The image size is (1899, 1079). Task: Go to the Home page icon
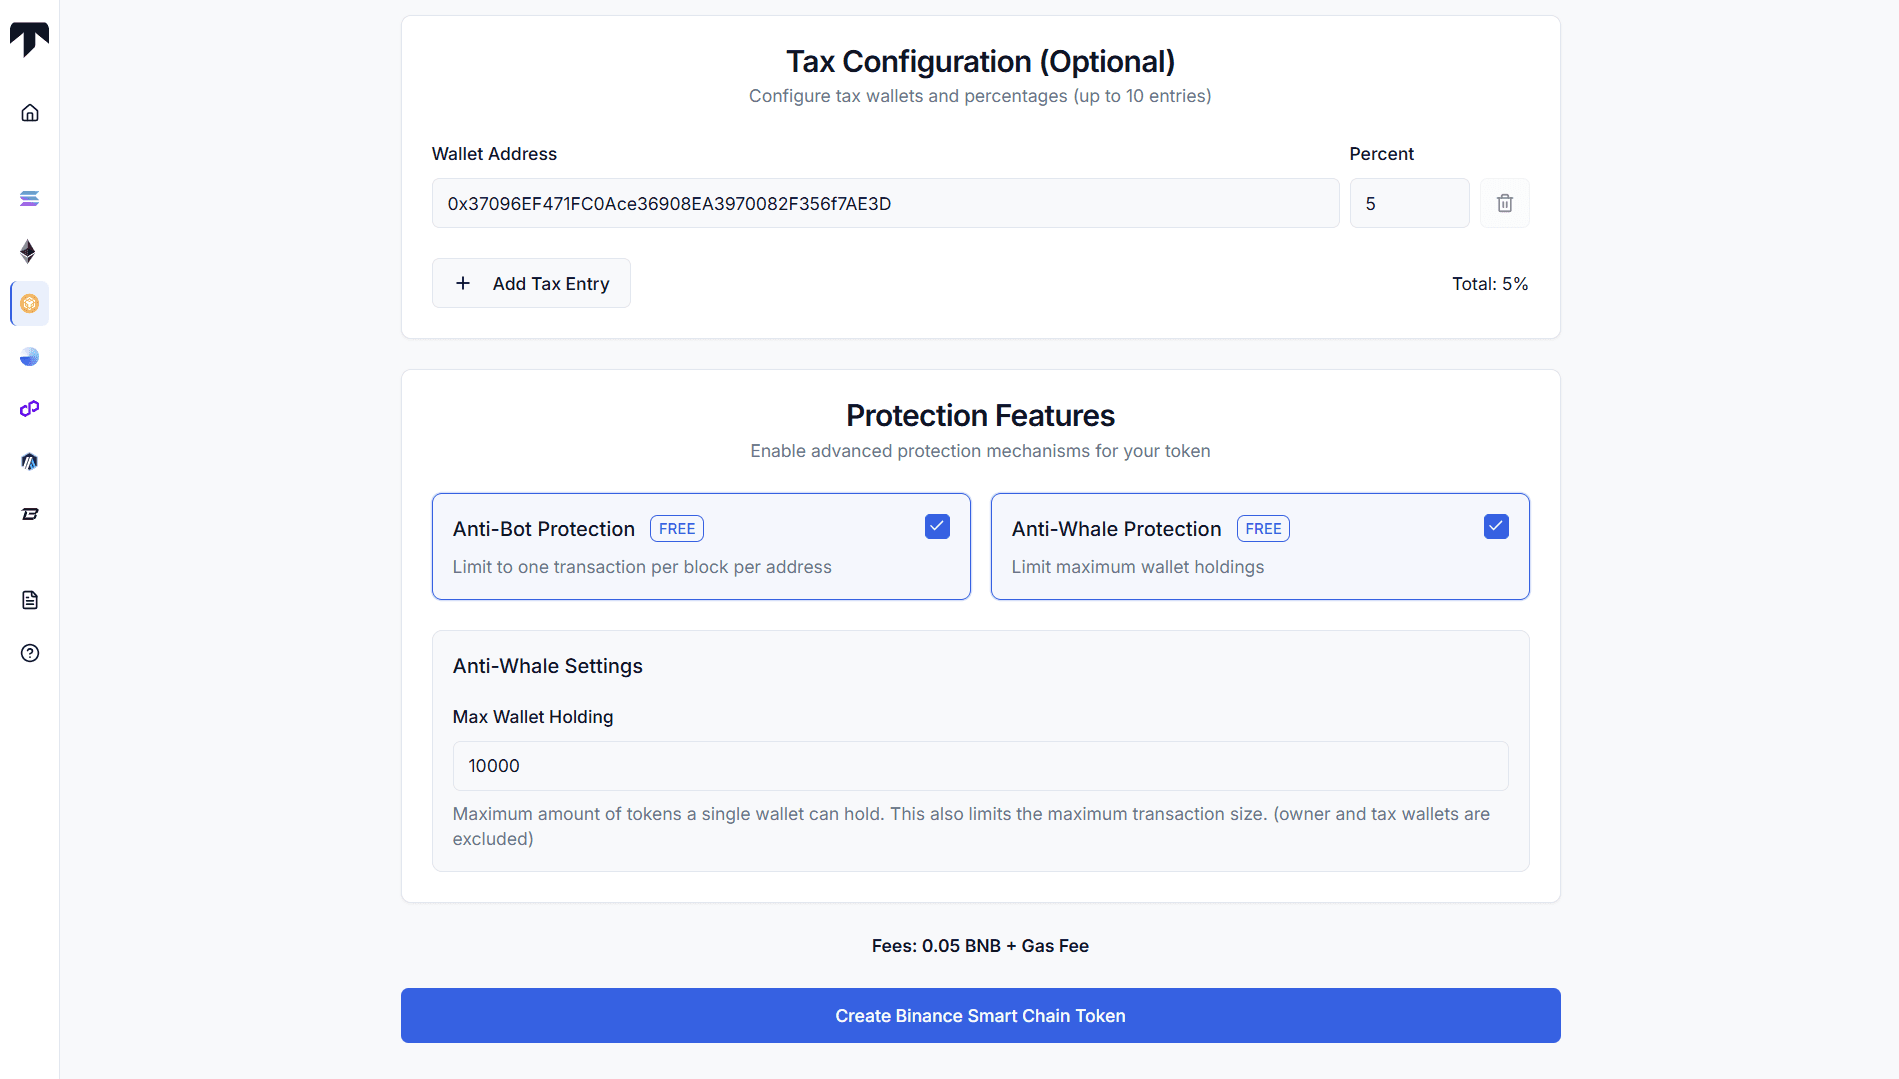pos(30,113)
